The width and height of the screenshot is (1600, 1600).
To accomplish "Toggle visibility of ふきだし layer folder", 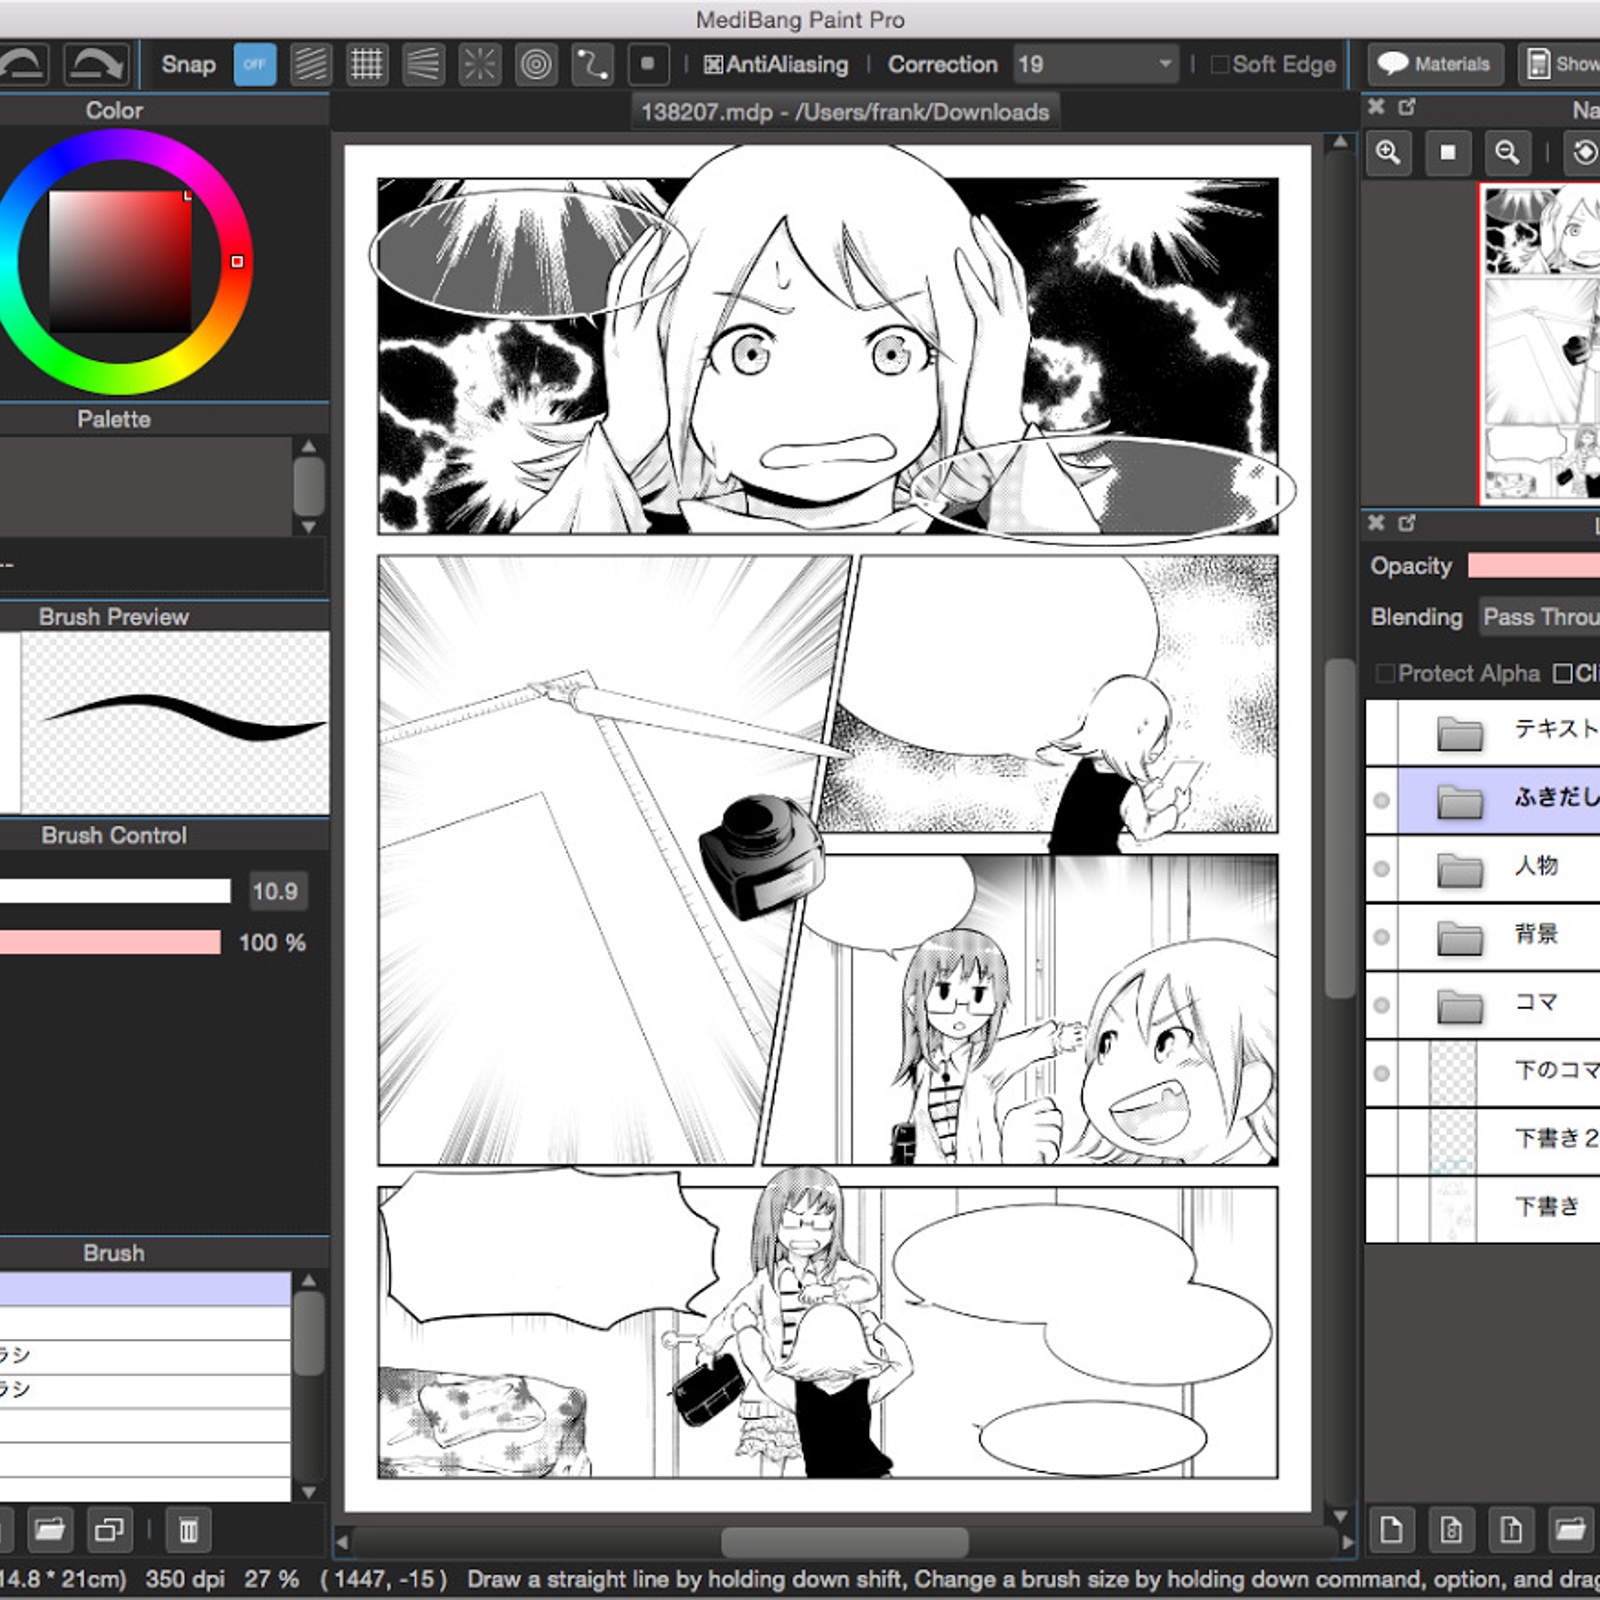I will tap(1382, 800).
